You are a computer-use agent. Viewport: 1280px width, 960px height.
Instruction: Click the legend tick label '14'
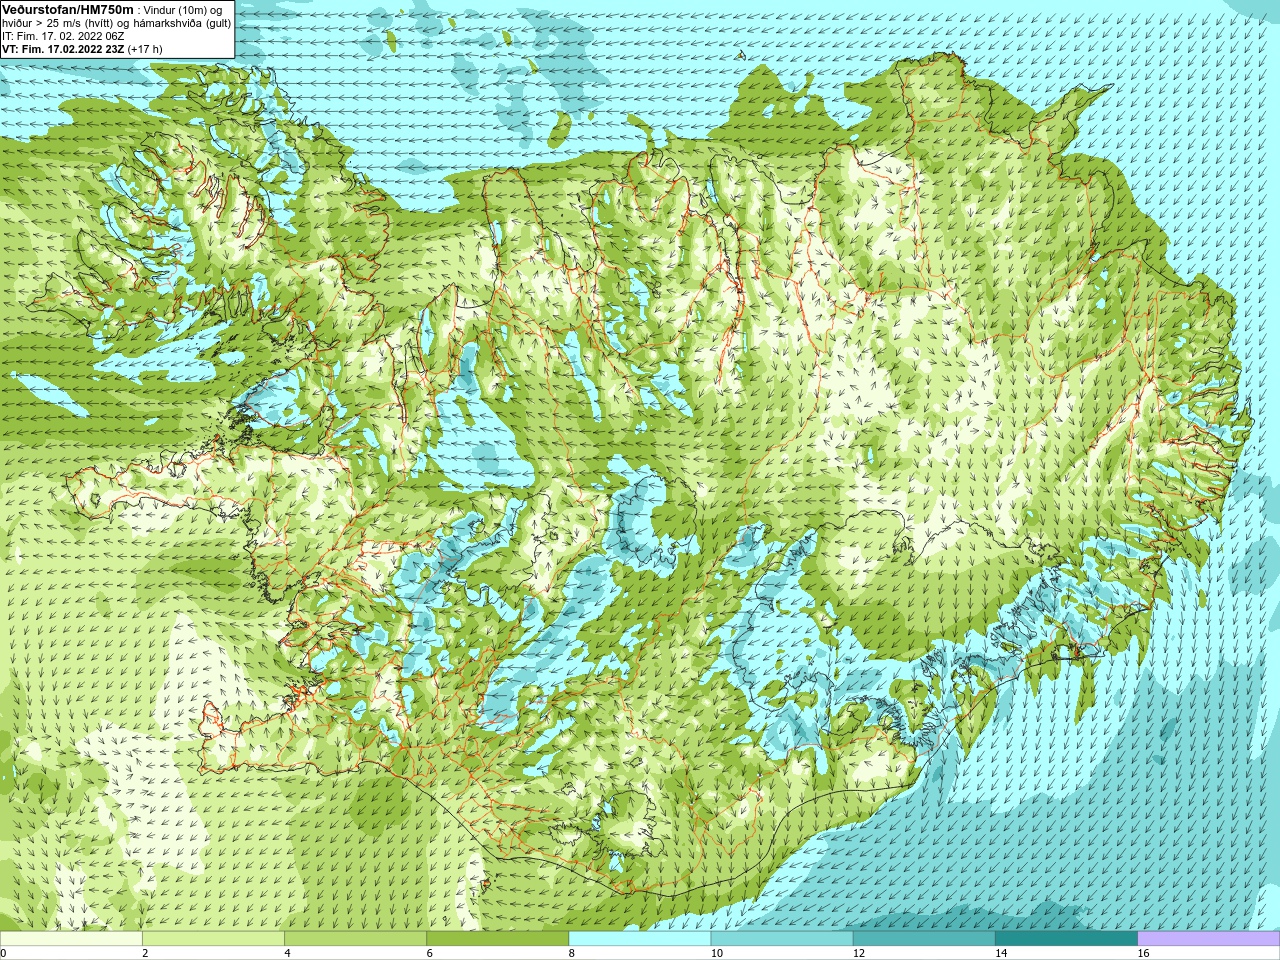(1001, 953)
